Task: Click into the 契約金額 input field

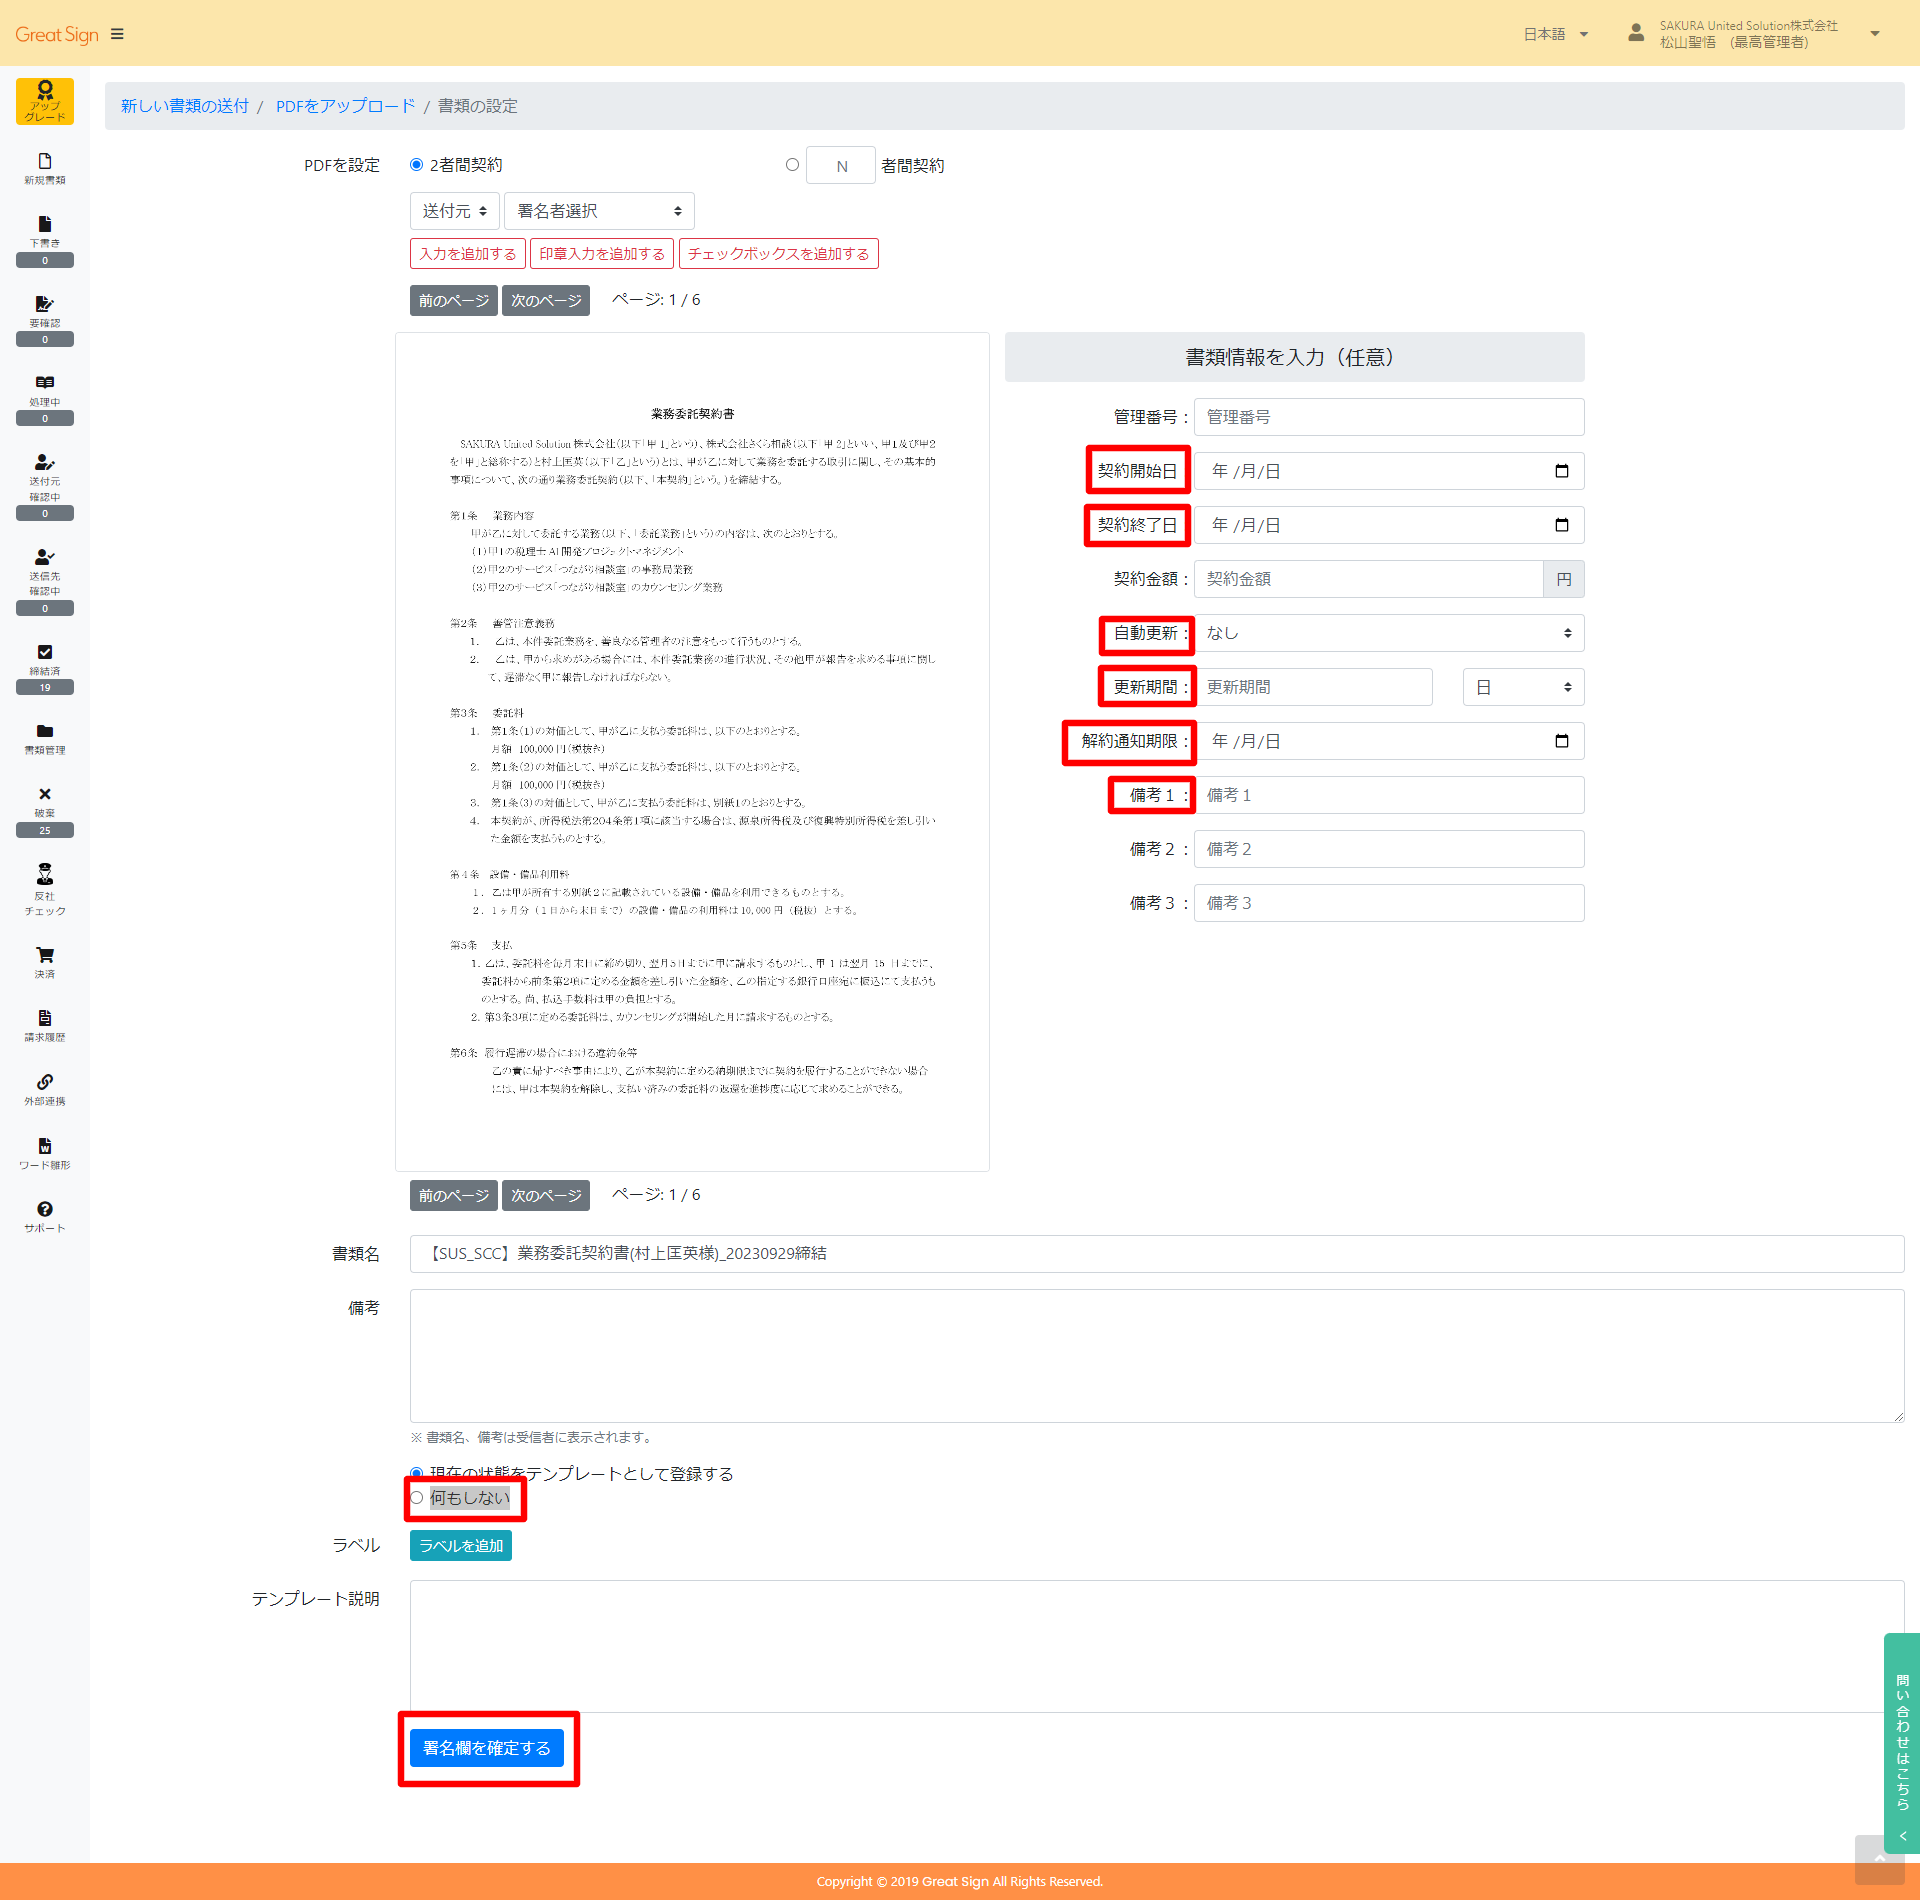Action: point(1368,579)
